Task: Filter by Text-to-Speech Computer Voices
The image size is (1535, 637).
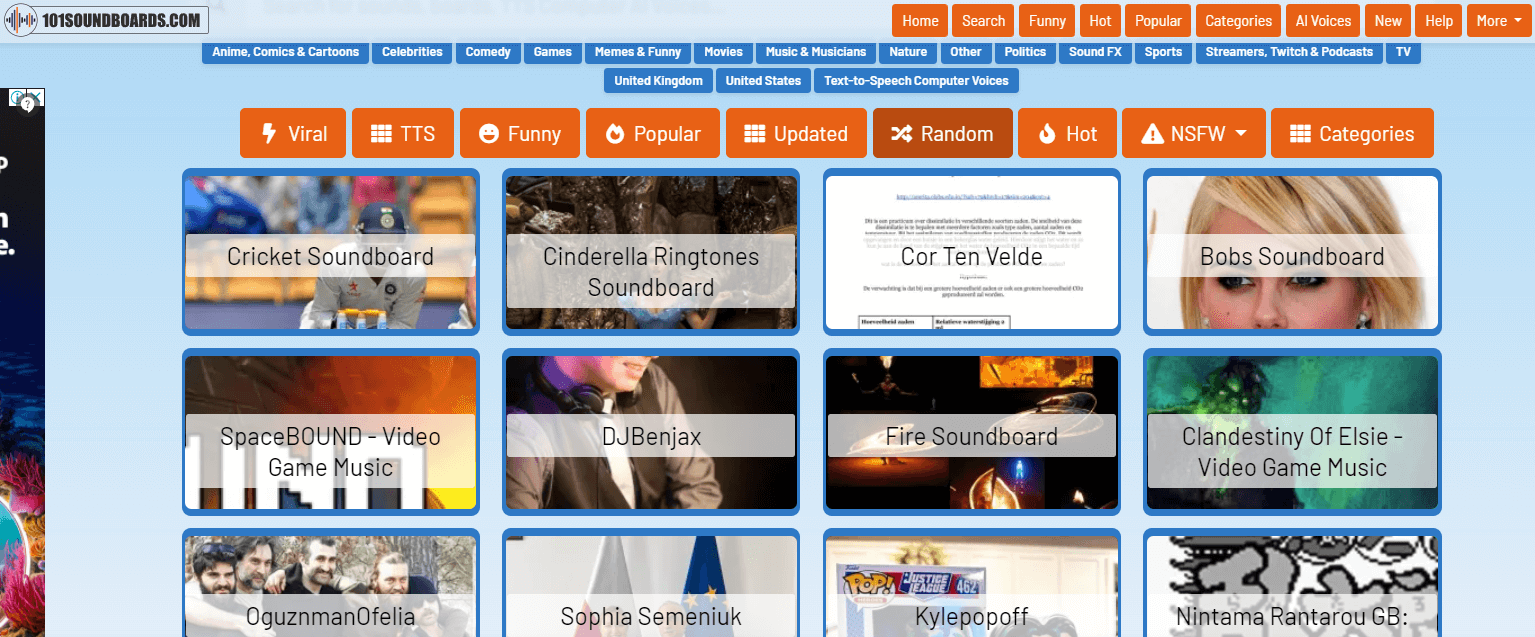Action: tap(917, 81)
